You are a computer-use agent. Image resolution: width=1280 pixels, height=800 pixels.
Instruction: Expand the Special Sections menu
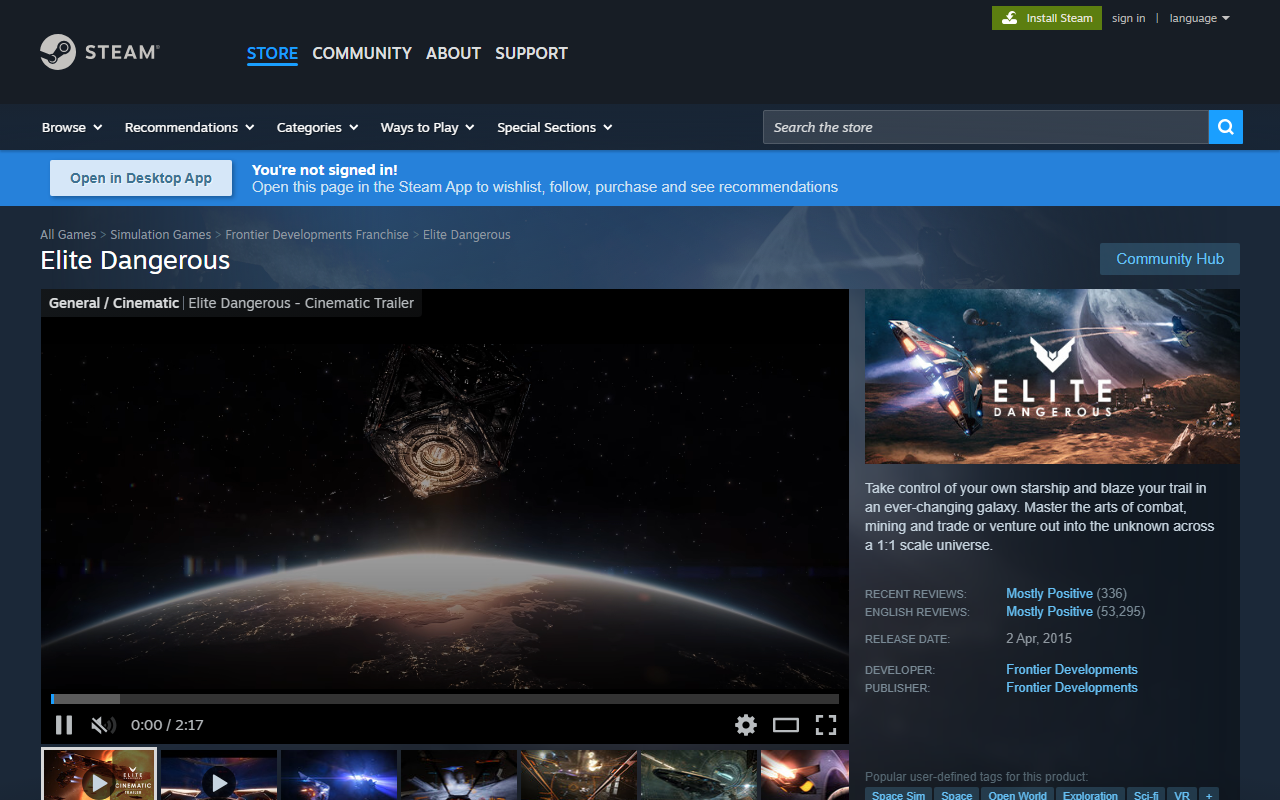point(554,127)
